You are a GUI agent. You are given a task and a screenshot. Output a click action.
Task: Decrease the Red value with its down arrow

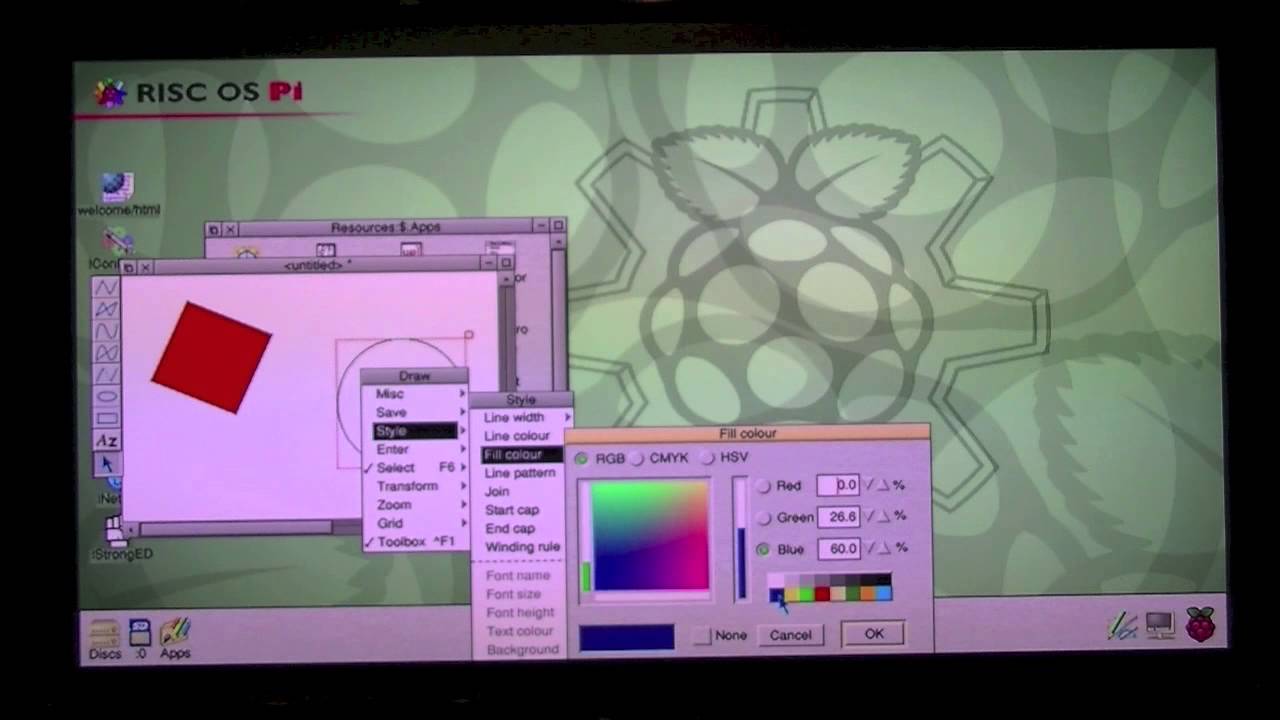(868, 485)
